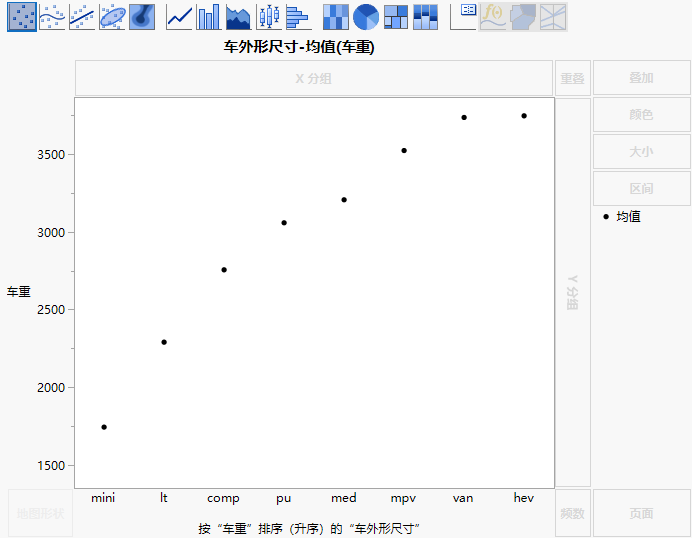Click the lt axis label
The height and width of the screenshot is (538, 692).
coord(164,498)
